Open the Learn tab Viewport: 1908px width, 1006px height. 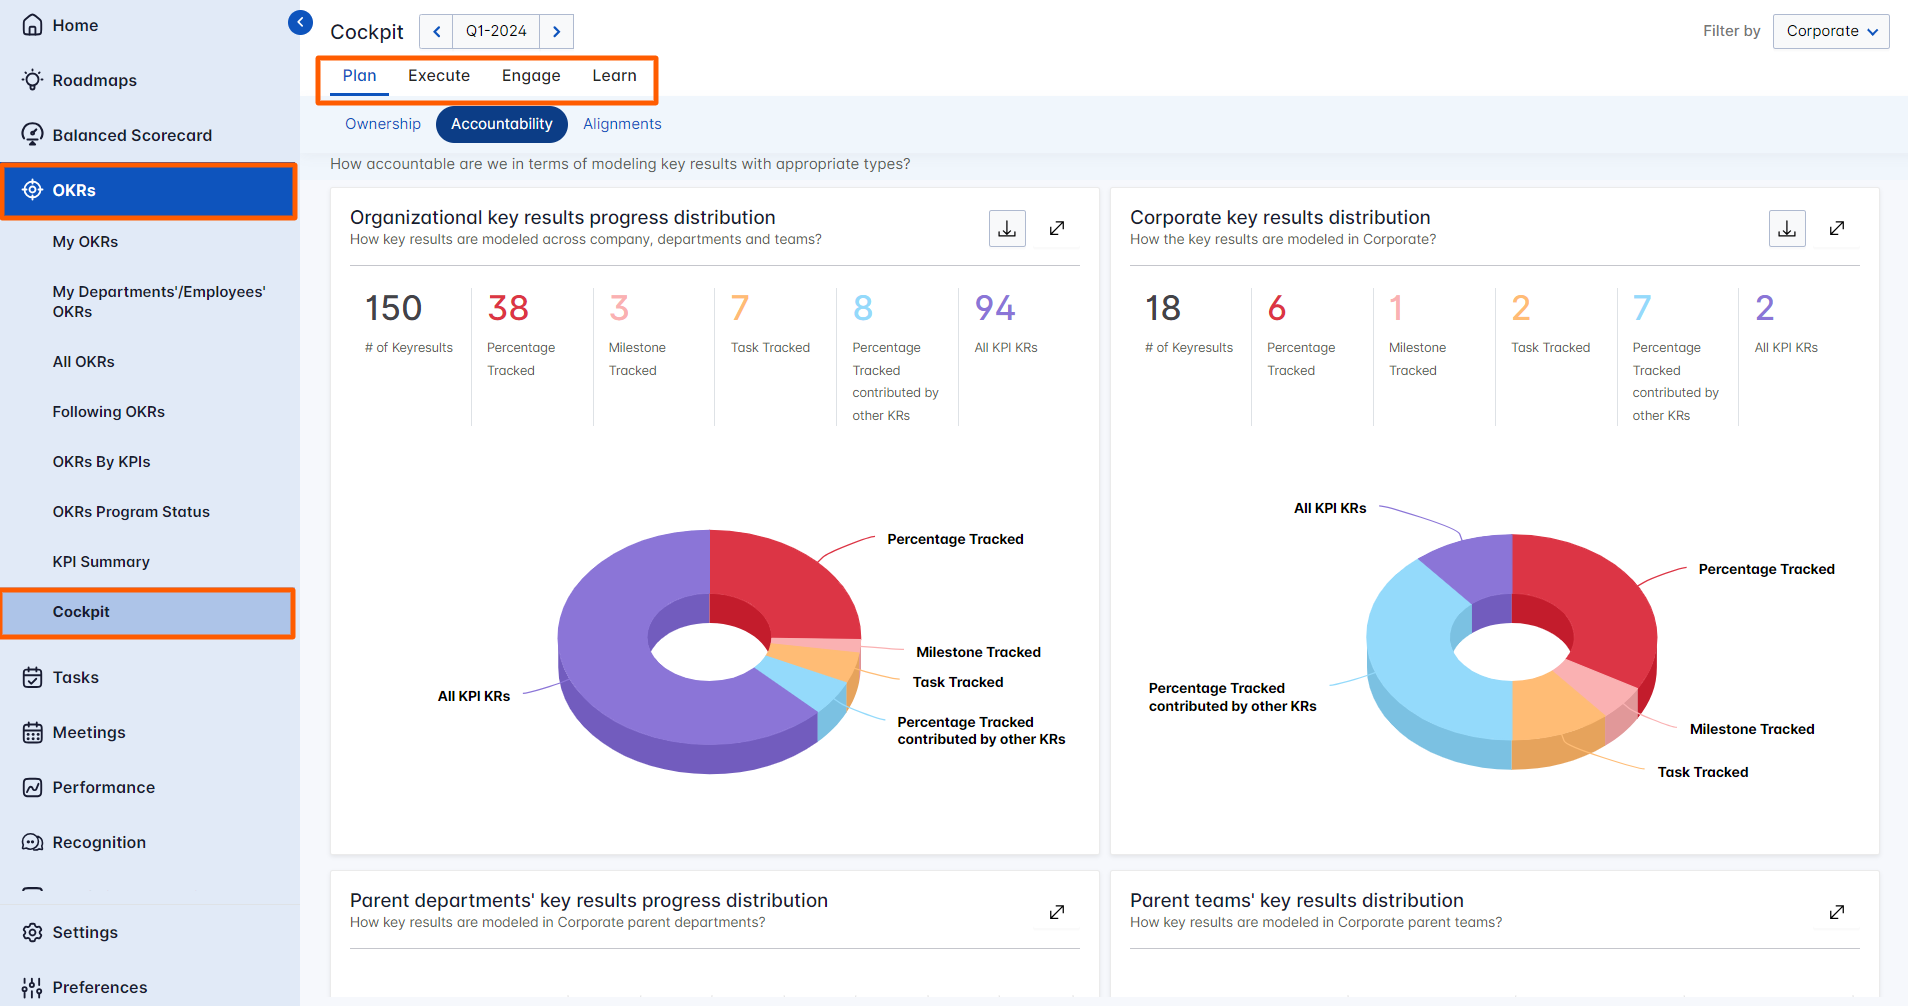(614, 75)
